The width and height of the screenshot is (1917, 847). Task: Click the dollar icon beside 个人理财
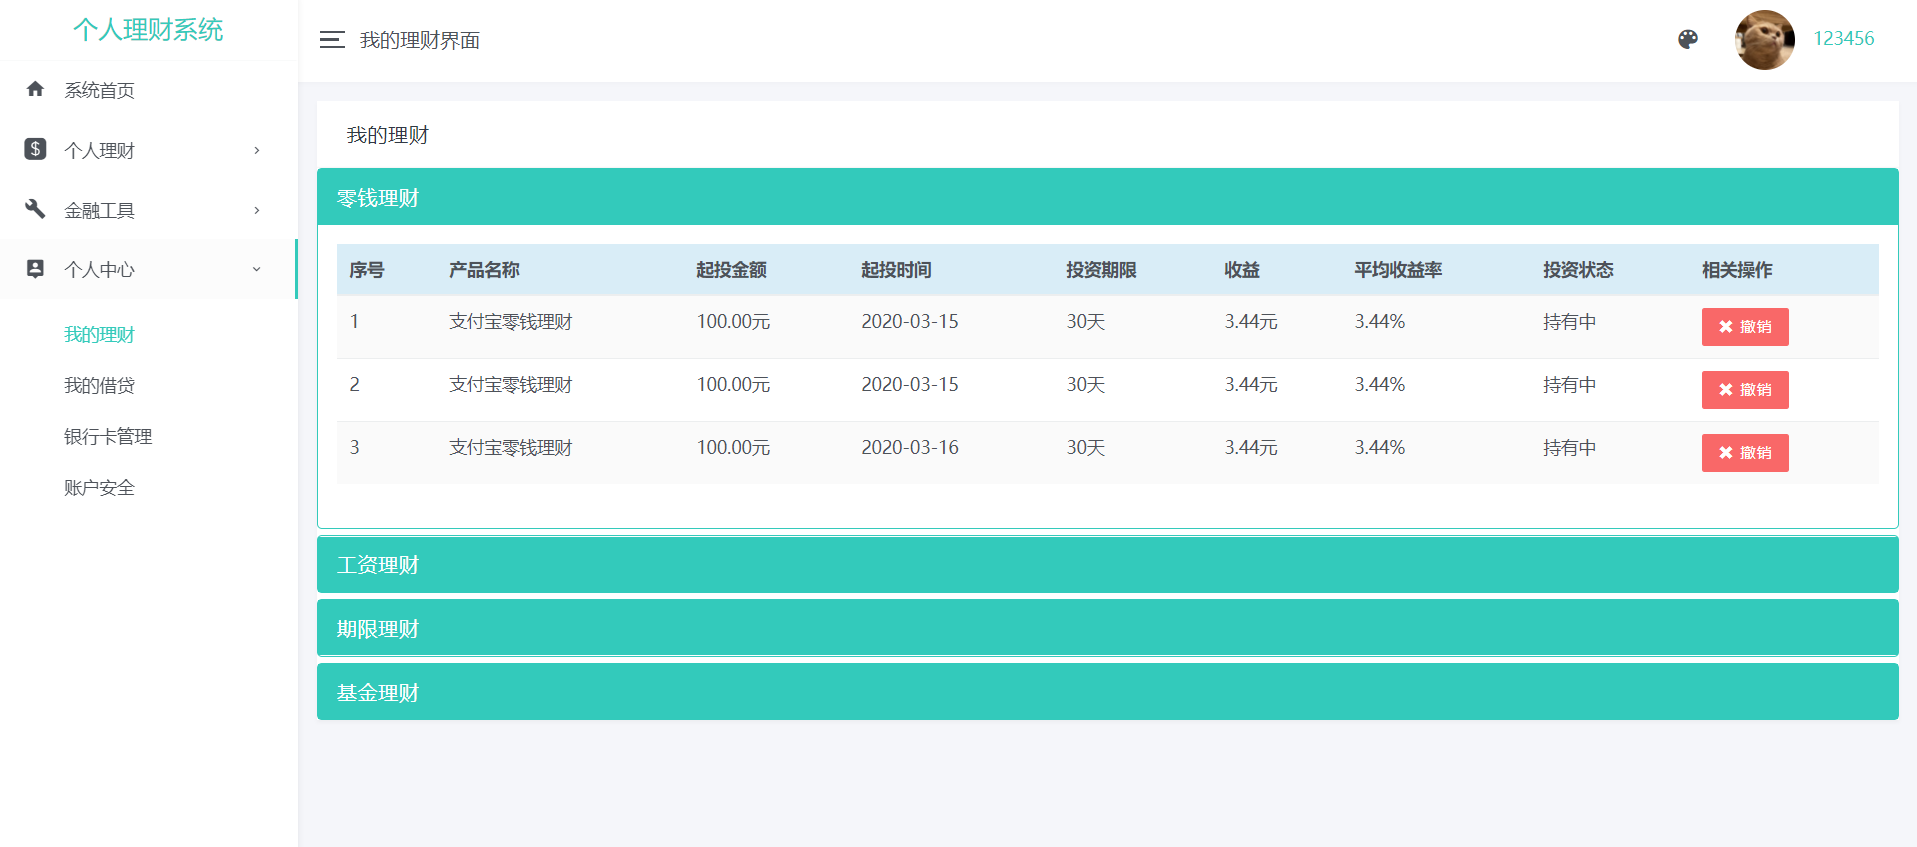click(x=35, y=149)
